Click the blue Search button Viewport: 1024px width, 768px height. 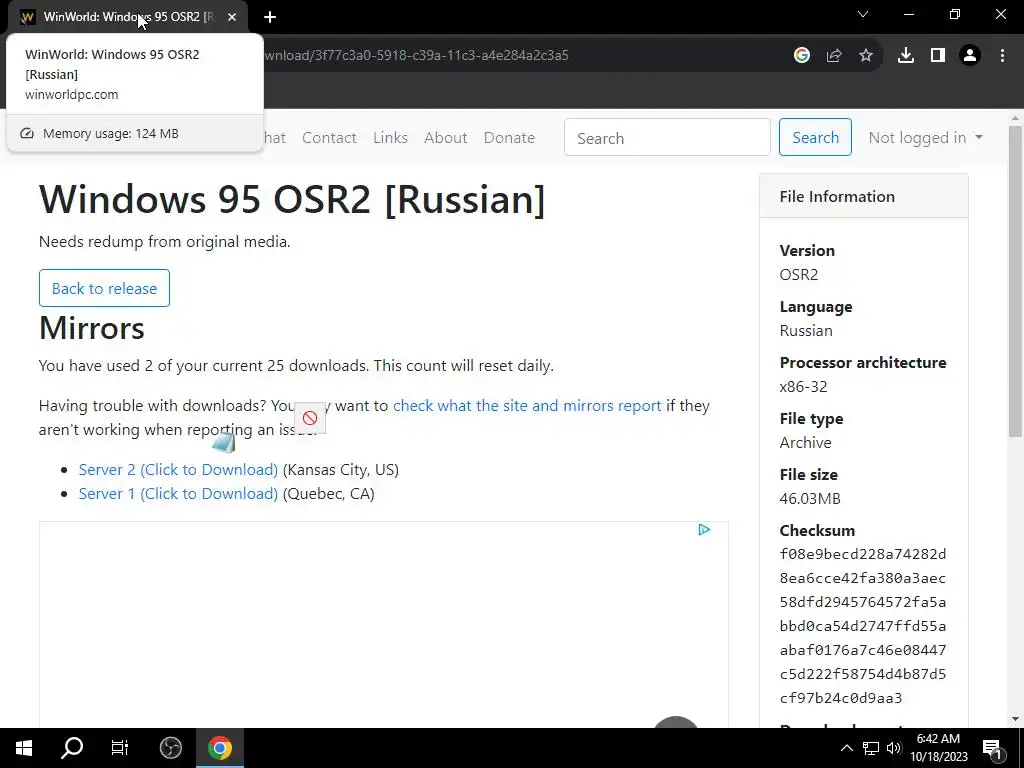pos(815,137)
